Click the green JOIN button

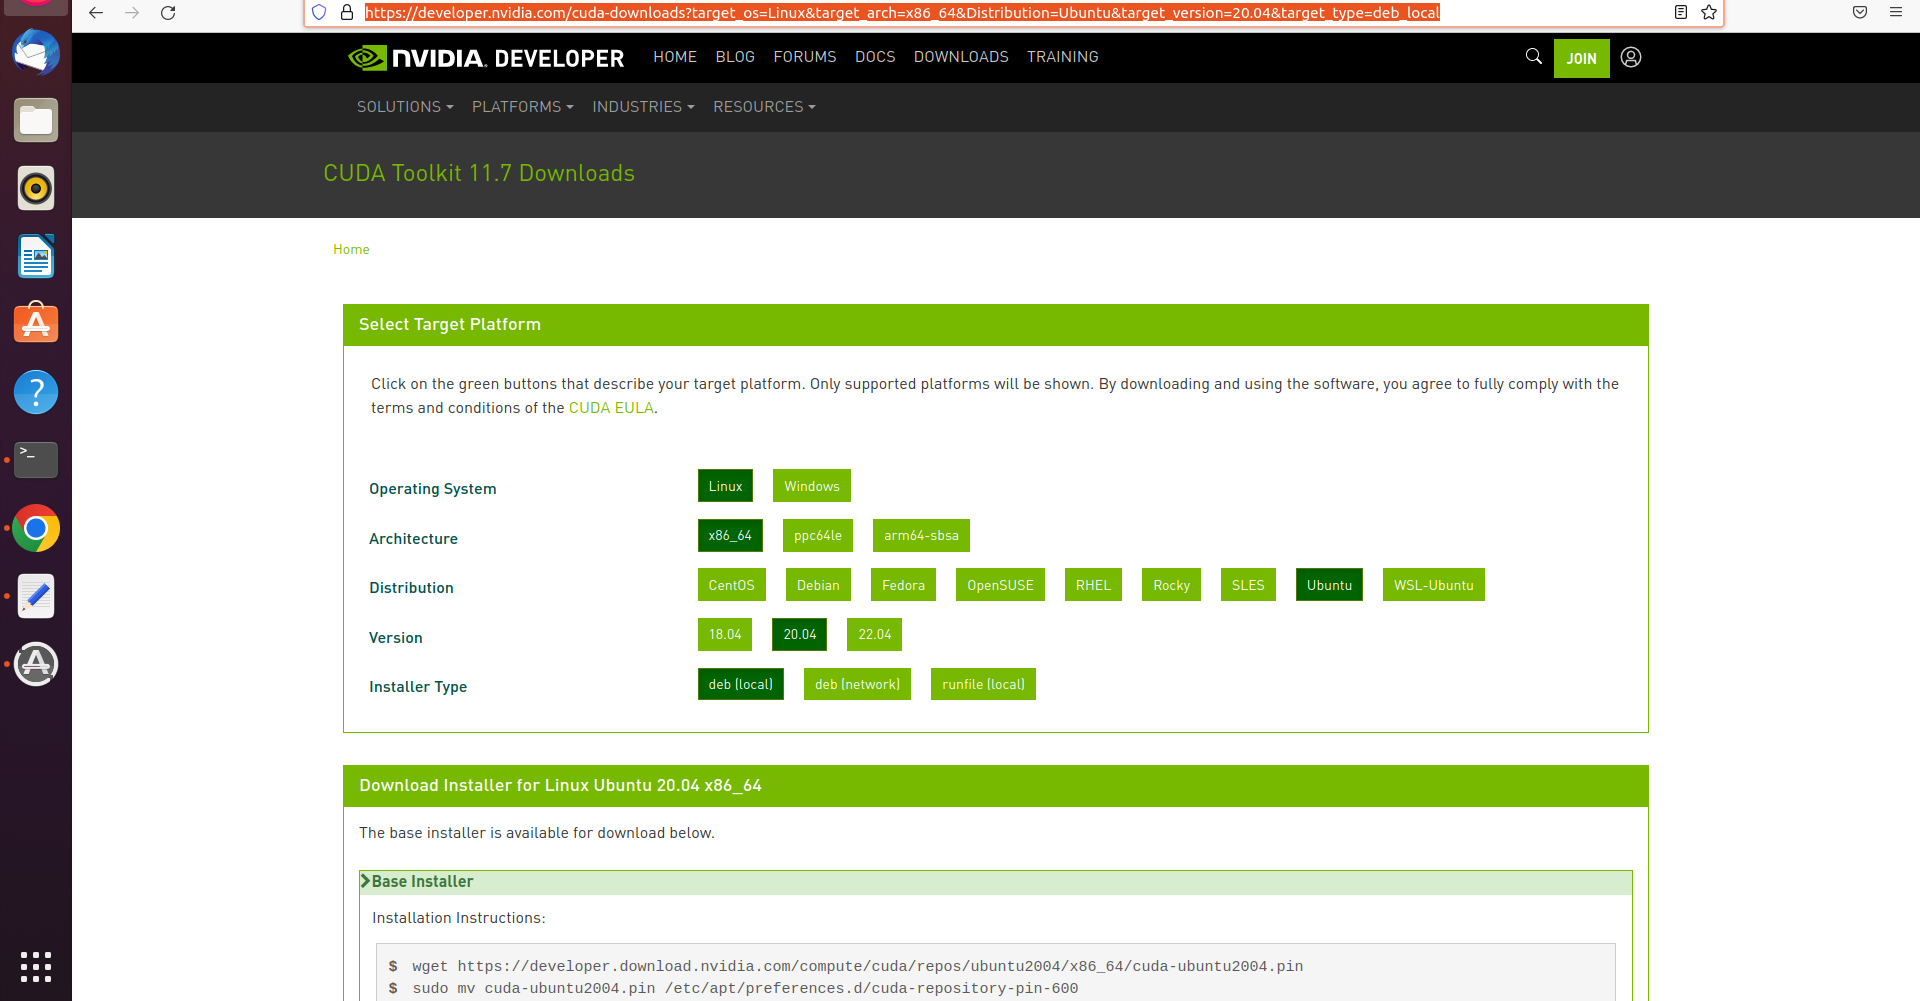tap(1582, 58)
